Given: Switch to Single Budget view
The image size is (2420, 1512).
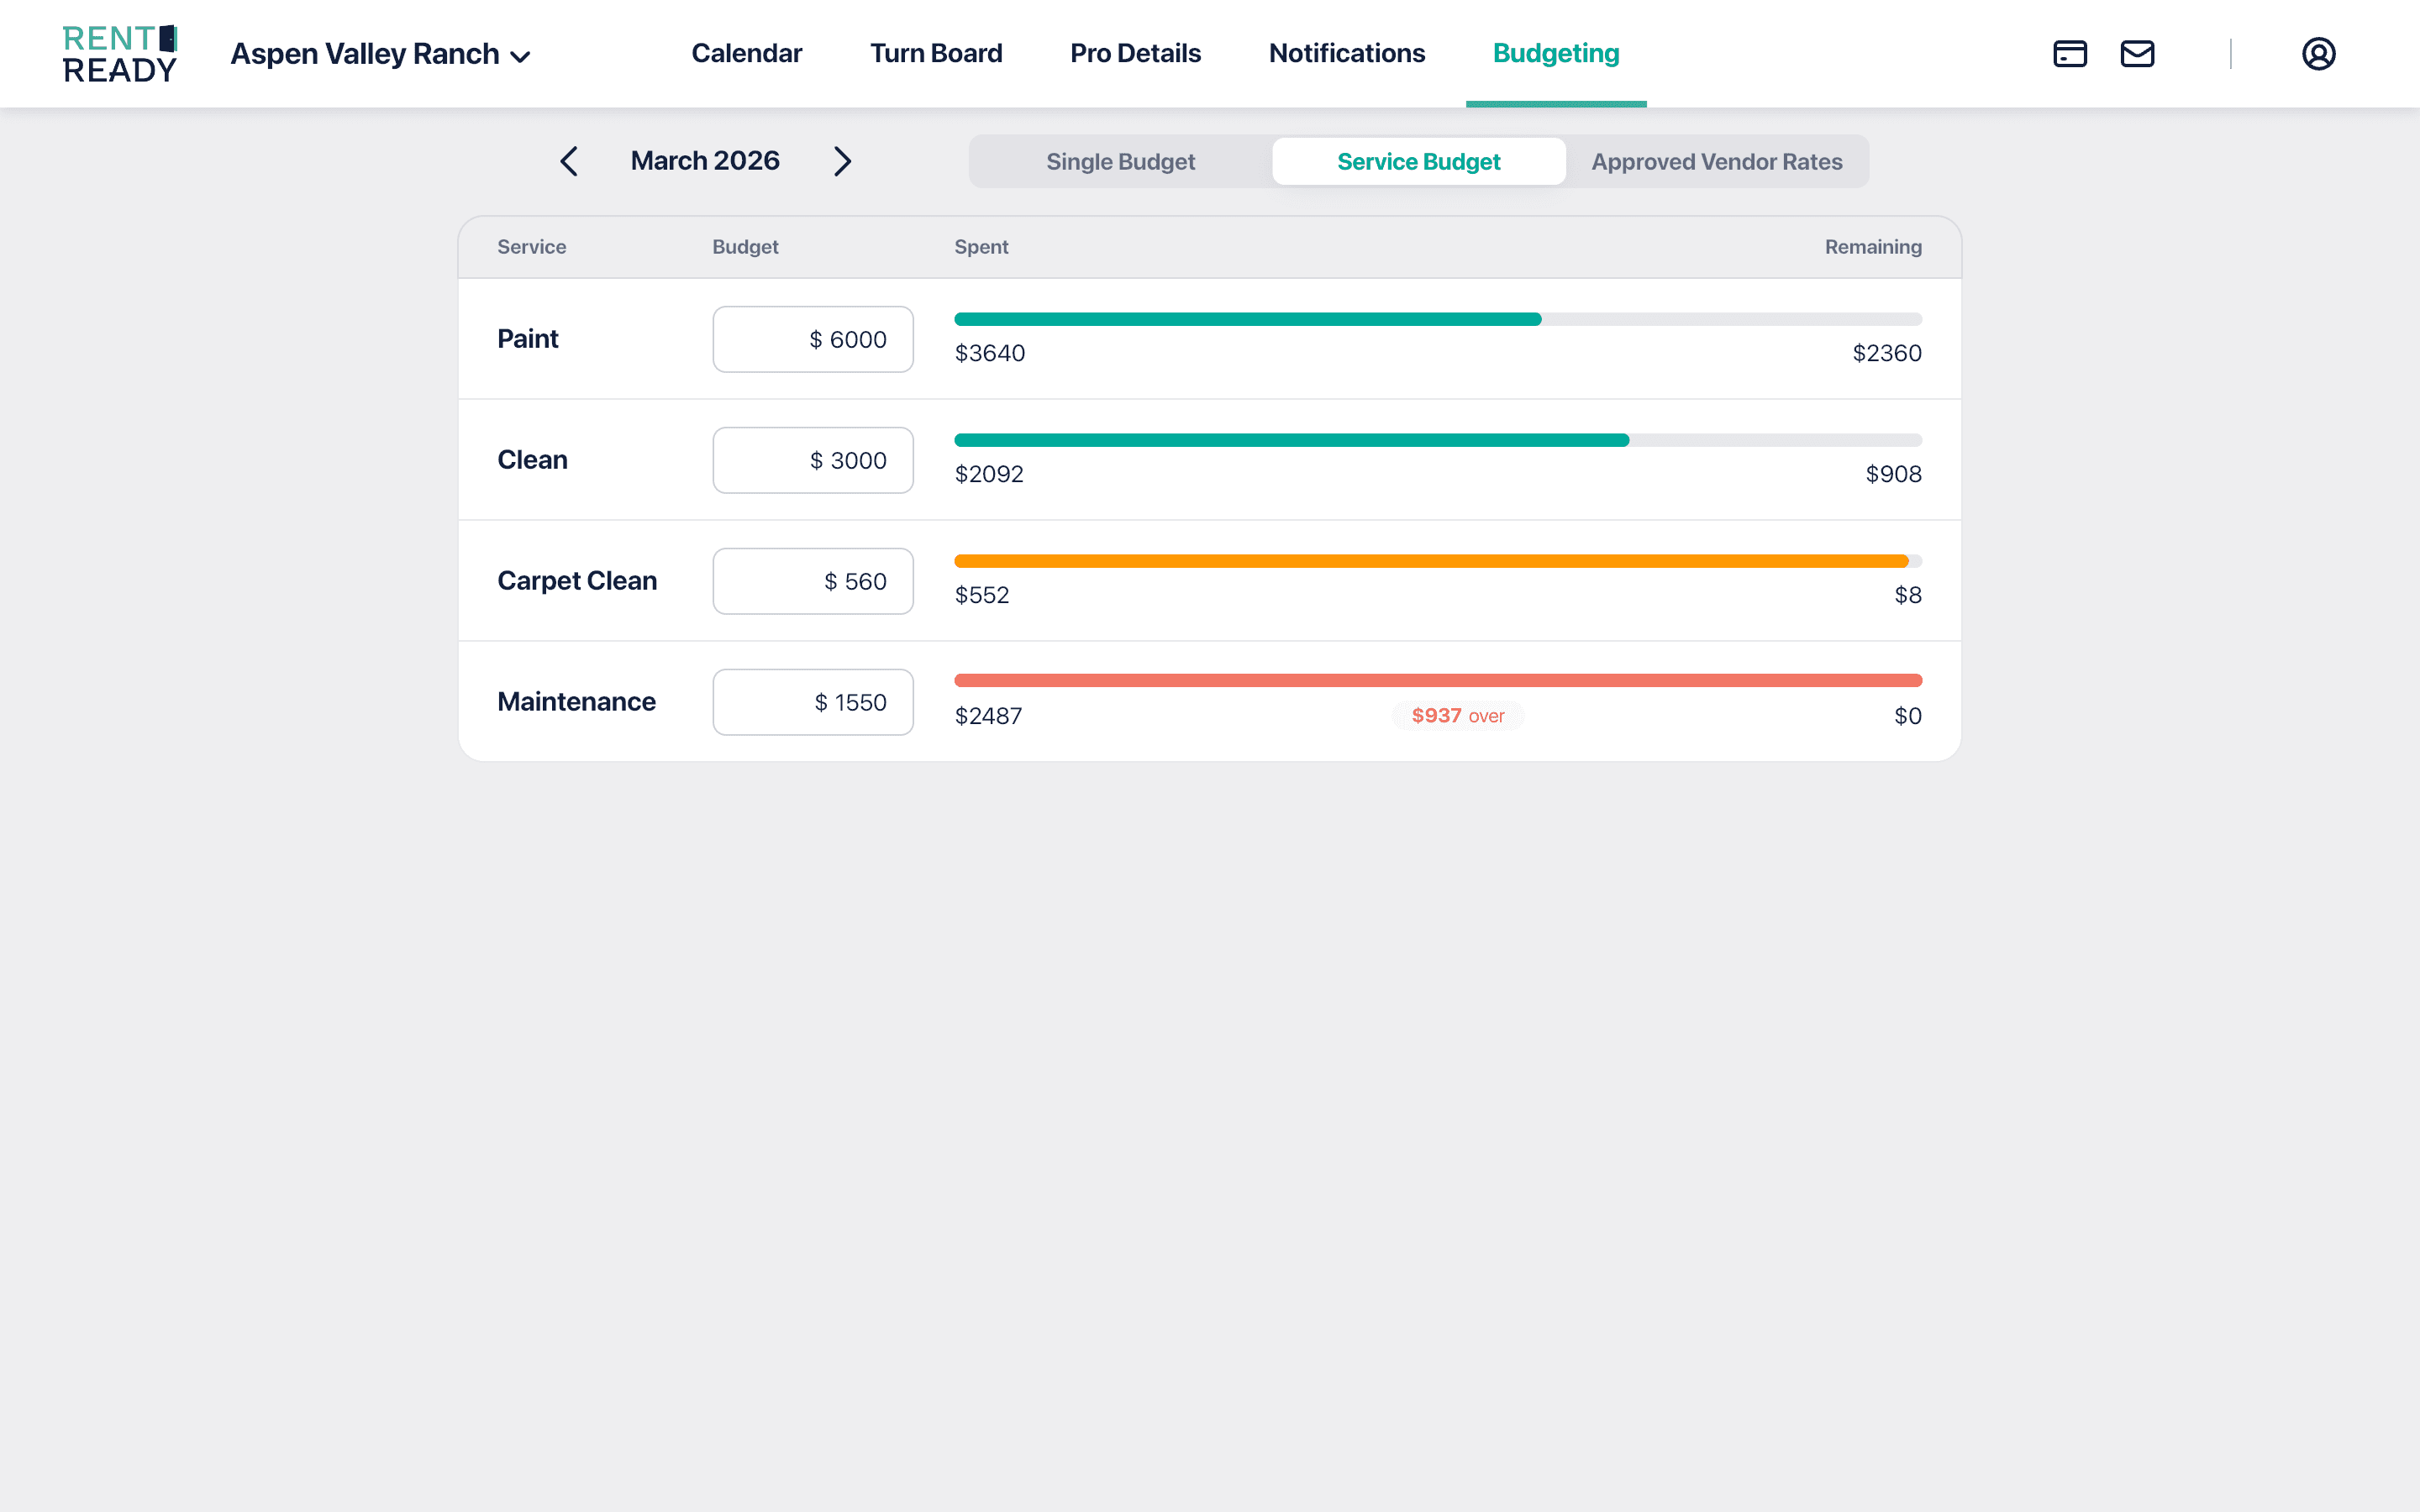Looking at the screenshot, I should tap(1120, 161).
